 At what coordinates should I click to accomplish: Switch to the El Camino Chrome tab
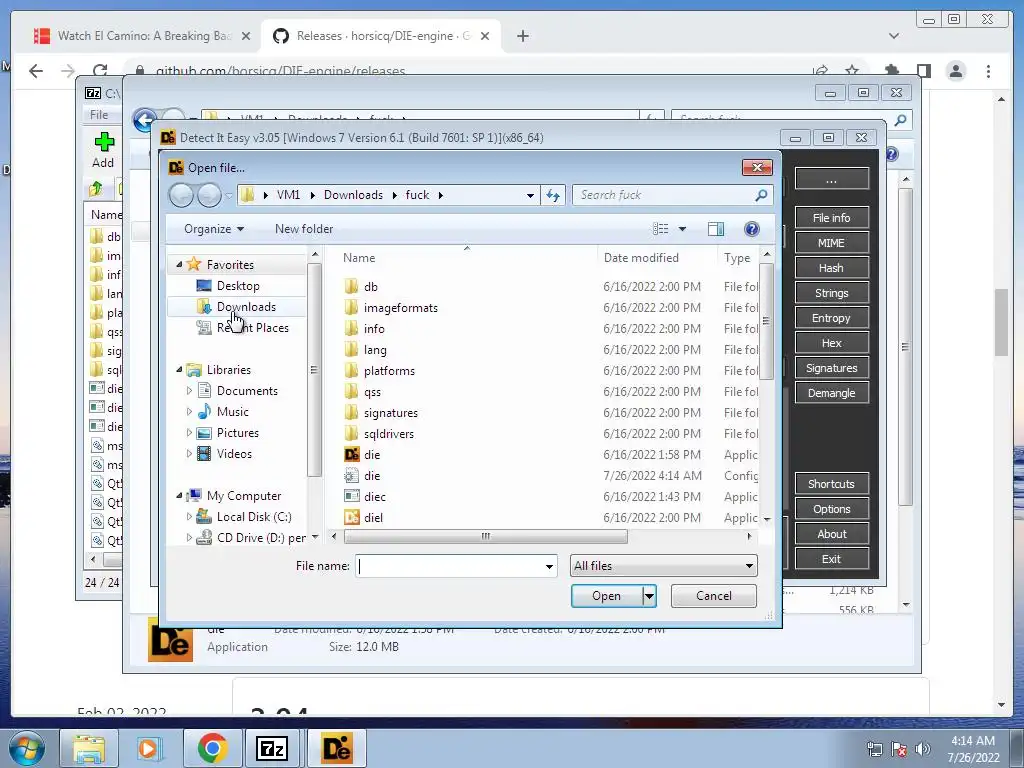[142, 36]
